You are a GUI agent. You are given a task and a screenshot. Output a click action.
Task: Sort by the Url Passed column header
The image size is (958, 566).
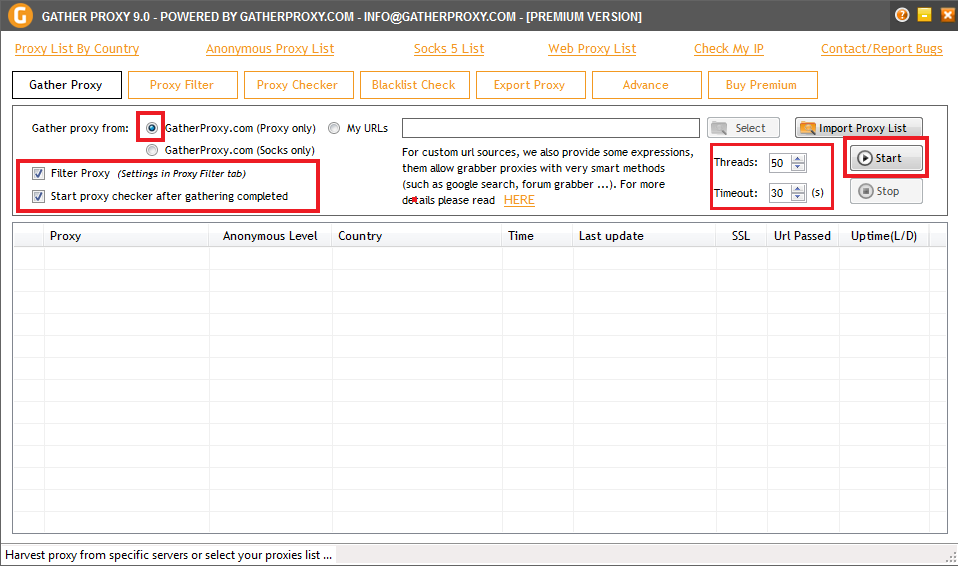click(803, 236)
